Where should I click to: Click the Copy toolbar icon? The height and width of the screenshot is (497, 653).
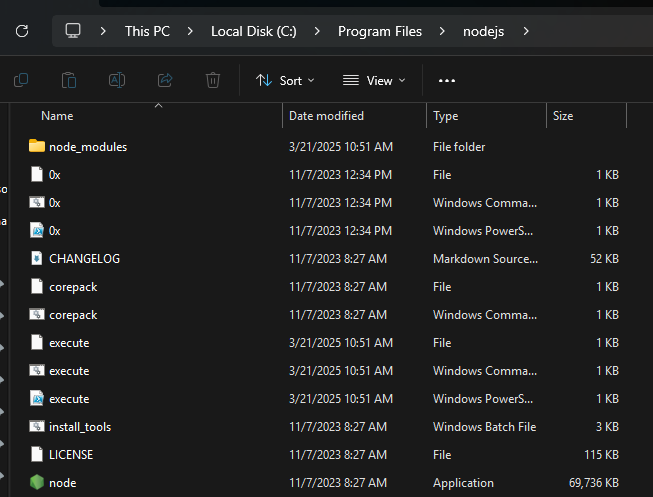[x=21, y=80]
